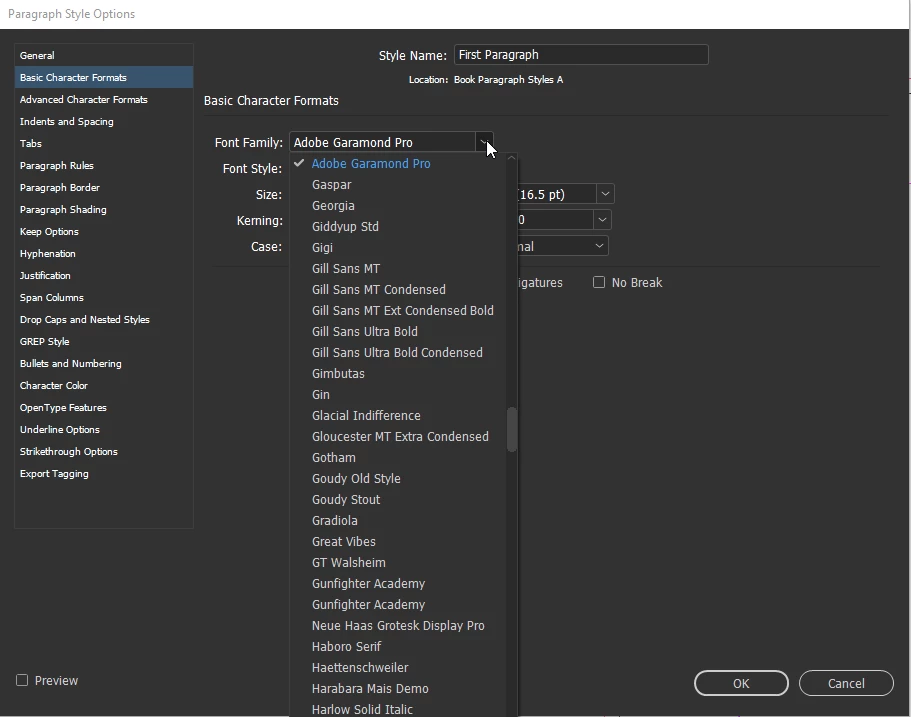Open the leading dropdown showing 16.5 pt
This screenshot has width=911, height=717.
point(605,194)
